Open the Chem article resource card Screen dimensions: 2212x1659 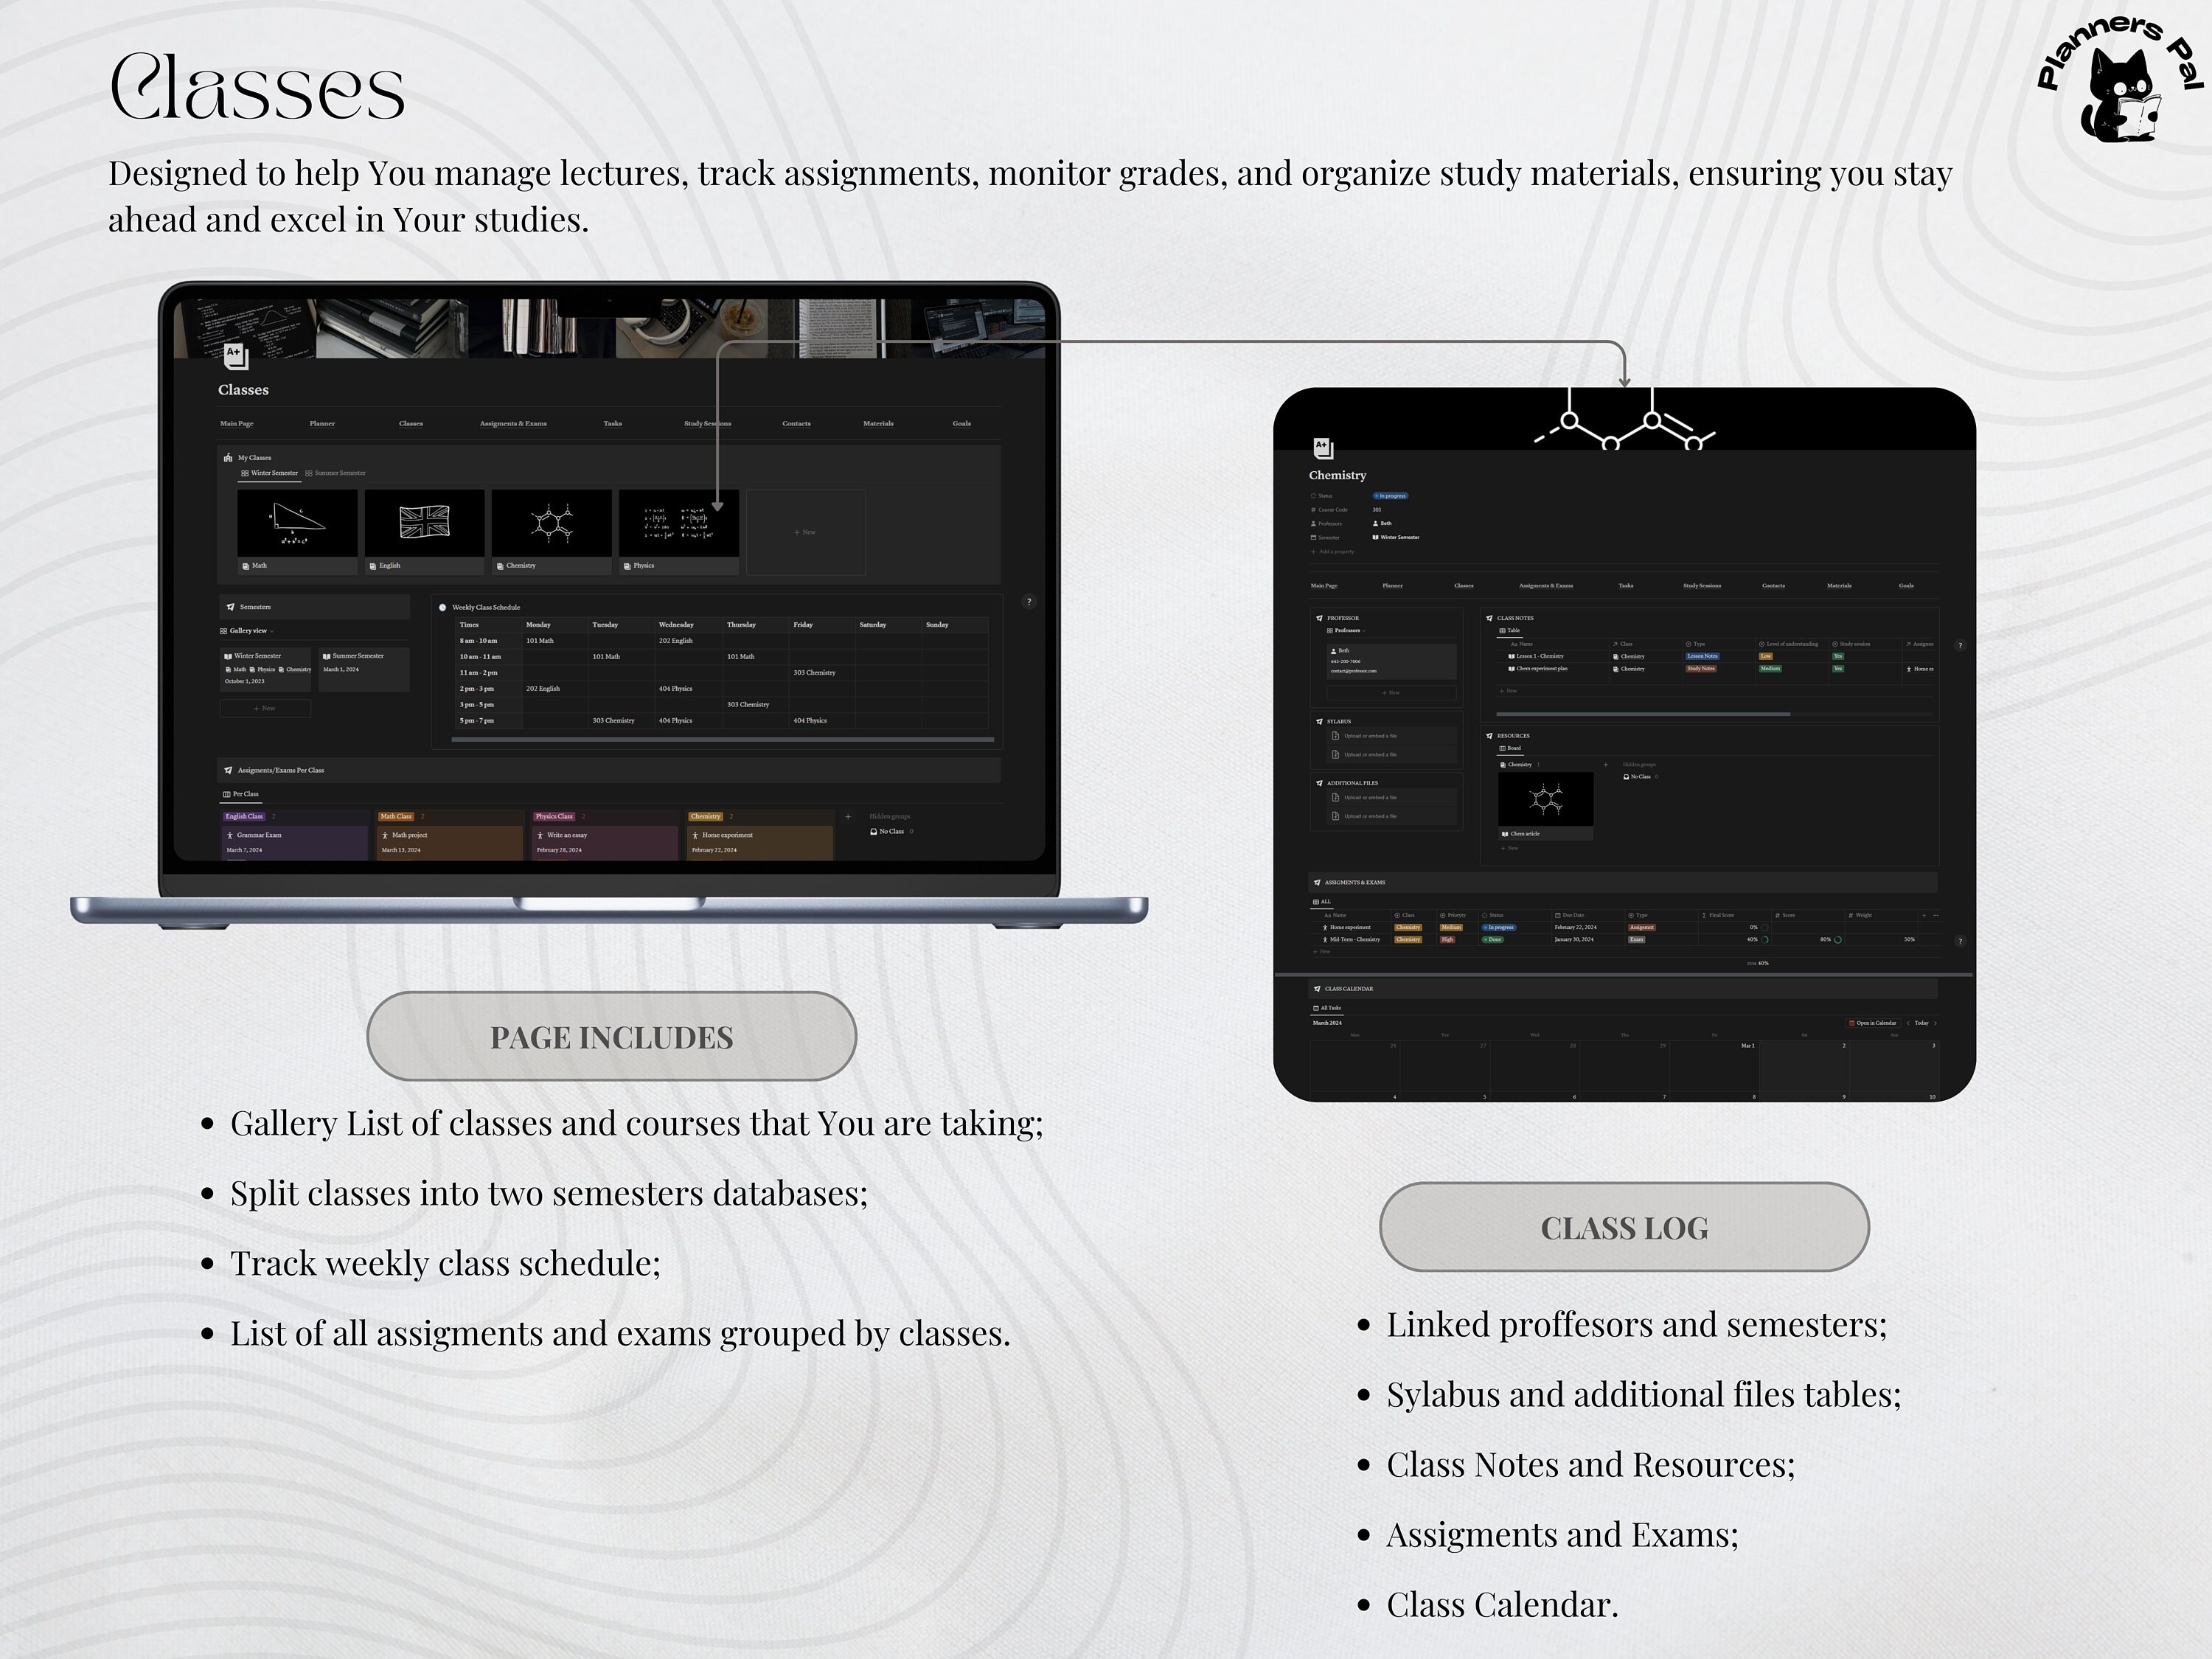coord(1545,806)
